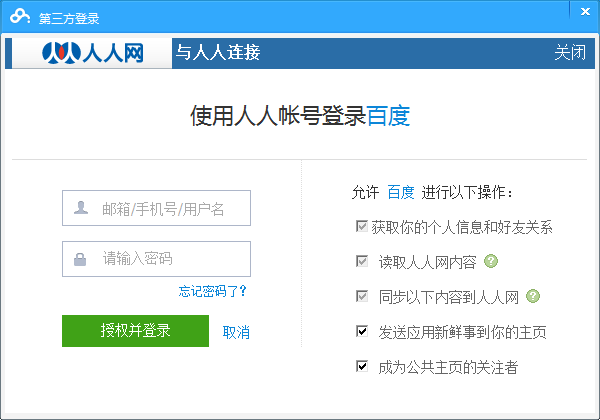Click the 邮箱/手机号/用户名 input field
The image size is (600, 420).
pyautogui.click(x=157, y=208)
